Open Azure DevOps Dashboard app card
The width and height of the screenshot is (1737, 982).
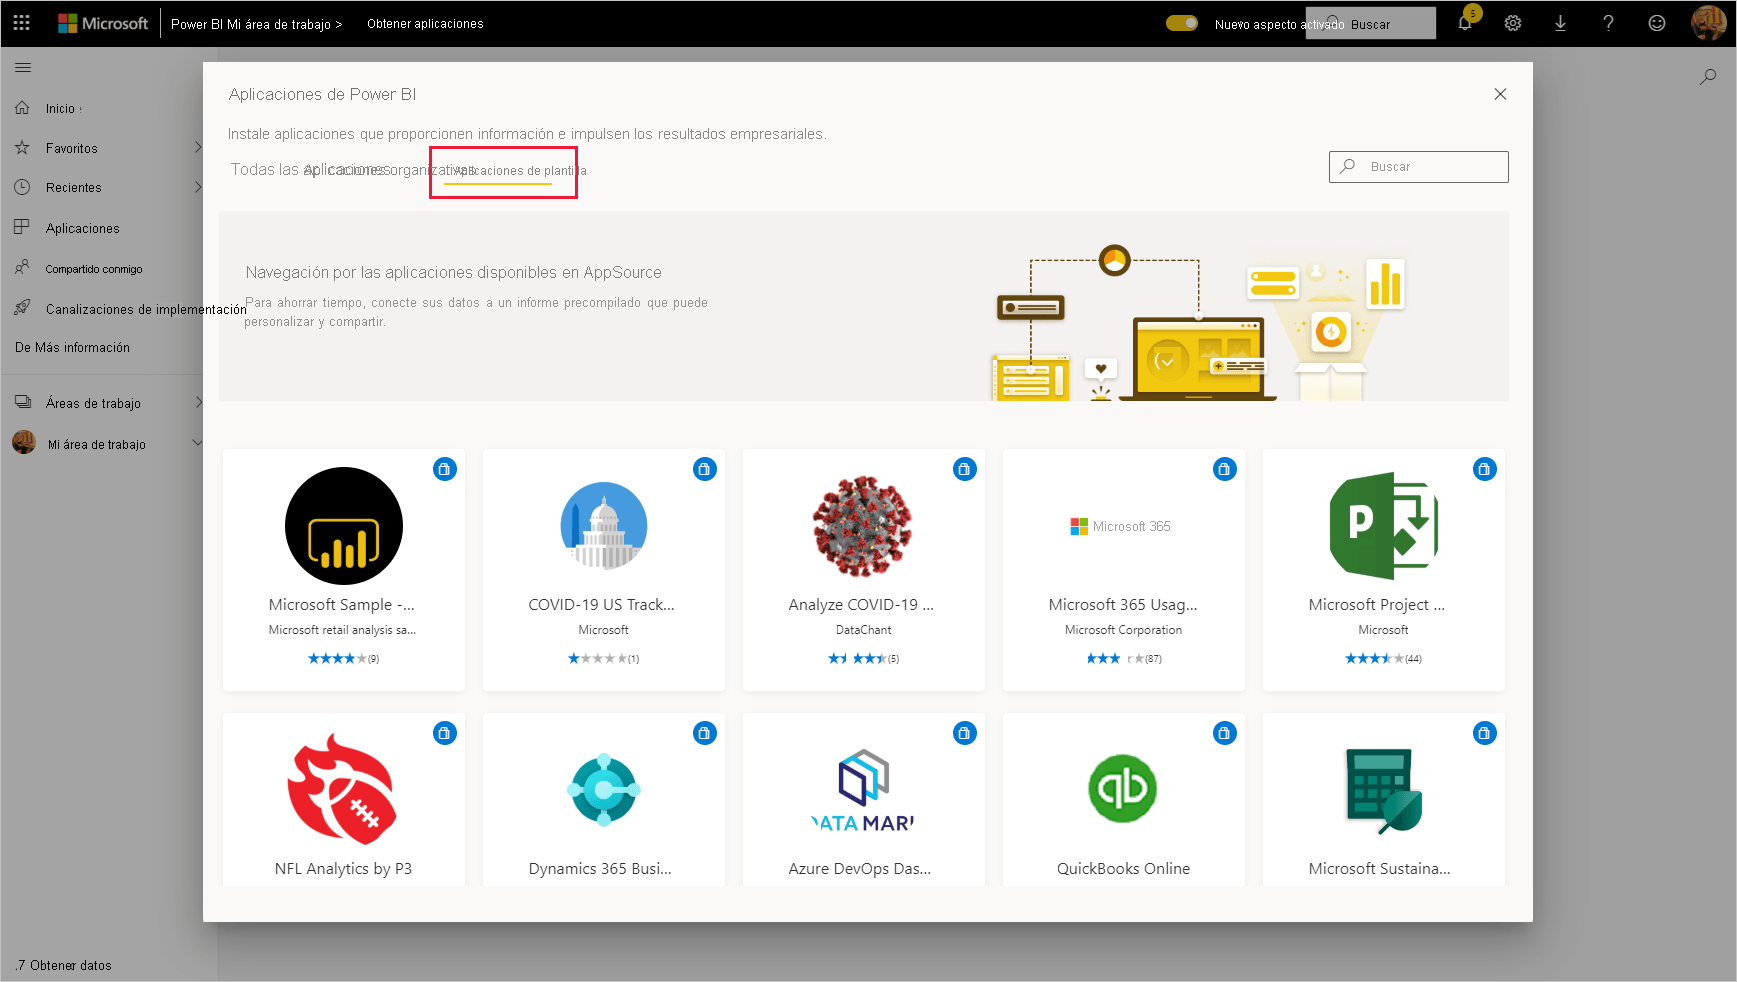pyautogui.click(x=864, y=800)
